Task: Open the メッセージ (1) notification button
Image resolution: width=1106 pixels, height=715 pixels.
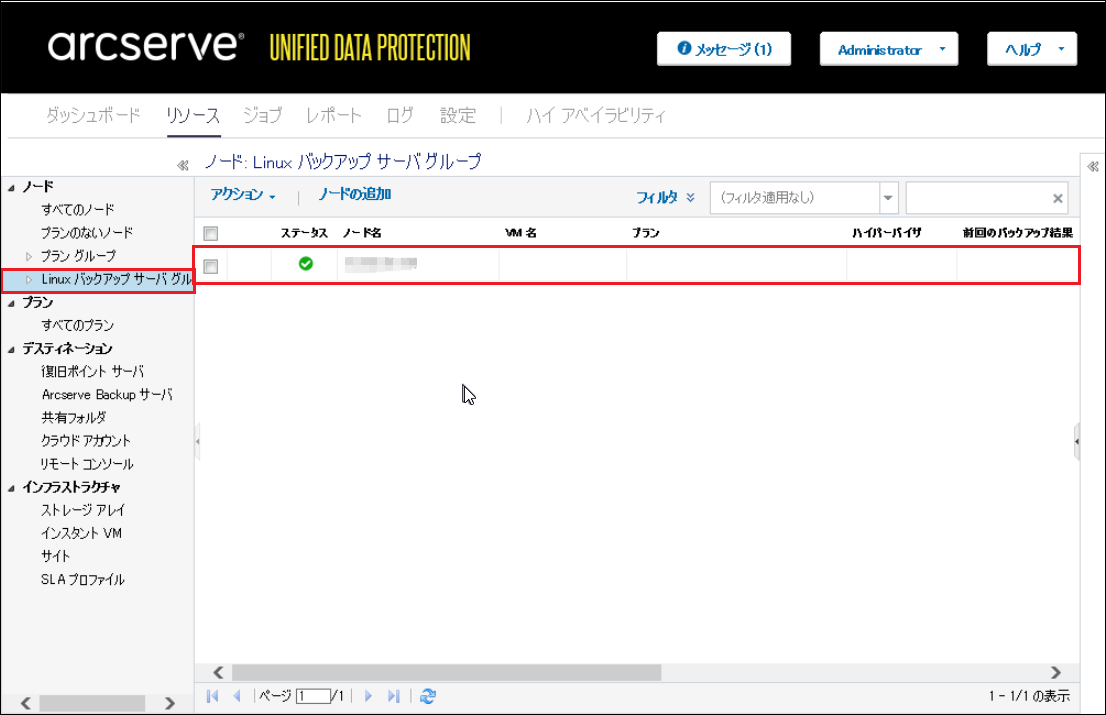Action: [724, 49]
